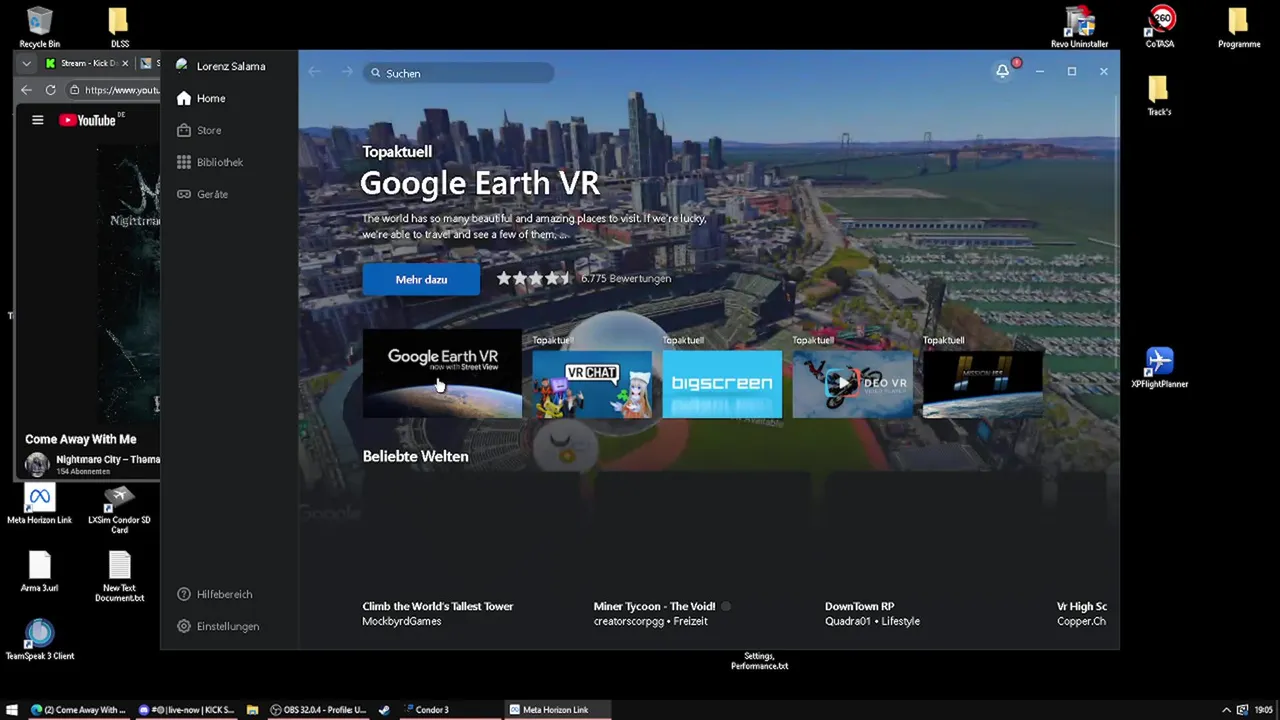Click the Lorenz Salama profile avatar
1280x720 pixels.
[x=182, y=66]
